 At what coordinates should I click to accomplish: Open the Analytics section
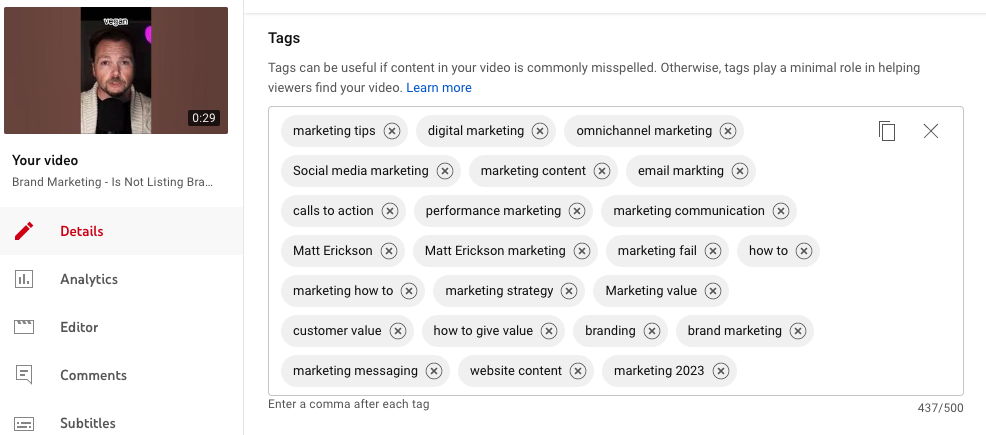point(121,279)
